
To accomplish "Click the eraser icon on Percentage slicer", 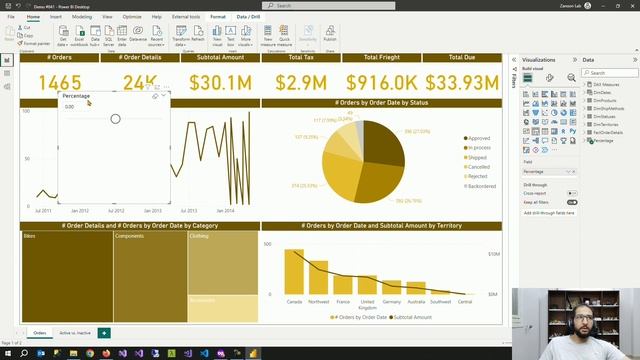I will tap(155, 96).
